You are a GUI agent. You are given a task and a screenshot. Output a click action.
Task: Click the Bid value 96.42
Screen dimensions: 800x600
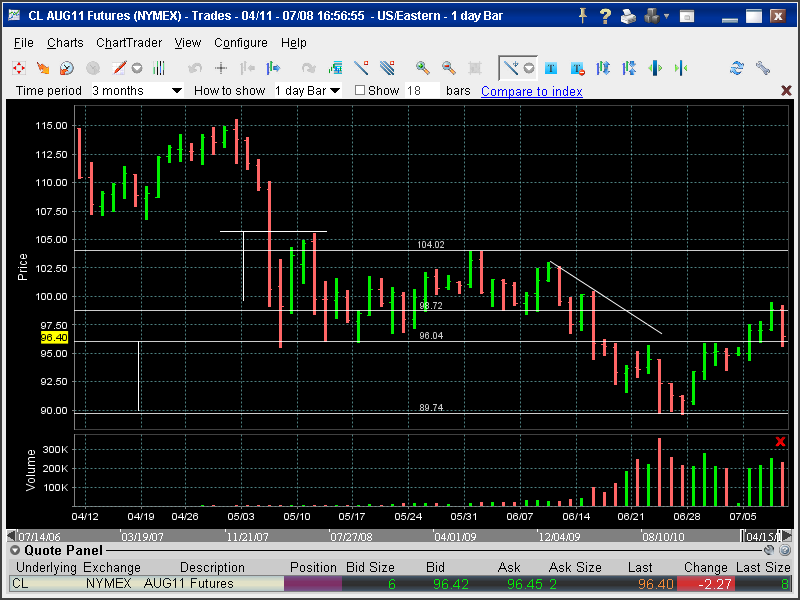pyautogui.click(x=451, y=584)
